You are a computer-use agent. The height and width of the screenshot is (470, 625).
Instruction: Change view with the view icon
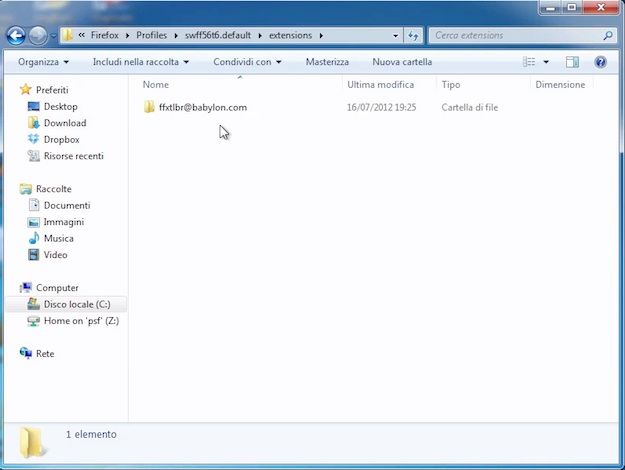coord(529,62)
